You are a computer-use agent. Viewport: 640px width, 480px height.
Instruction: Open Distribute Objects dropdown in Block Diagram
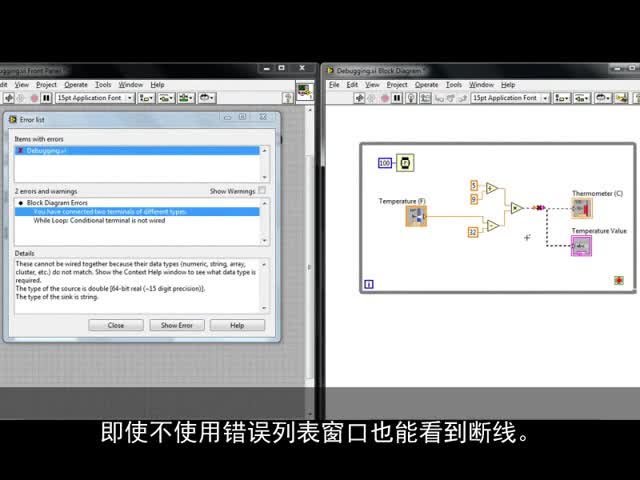(581, 98)
